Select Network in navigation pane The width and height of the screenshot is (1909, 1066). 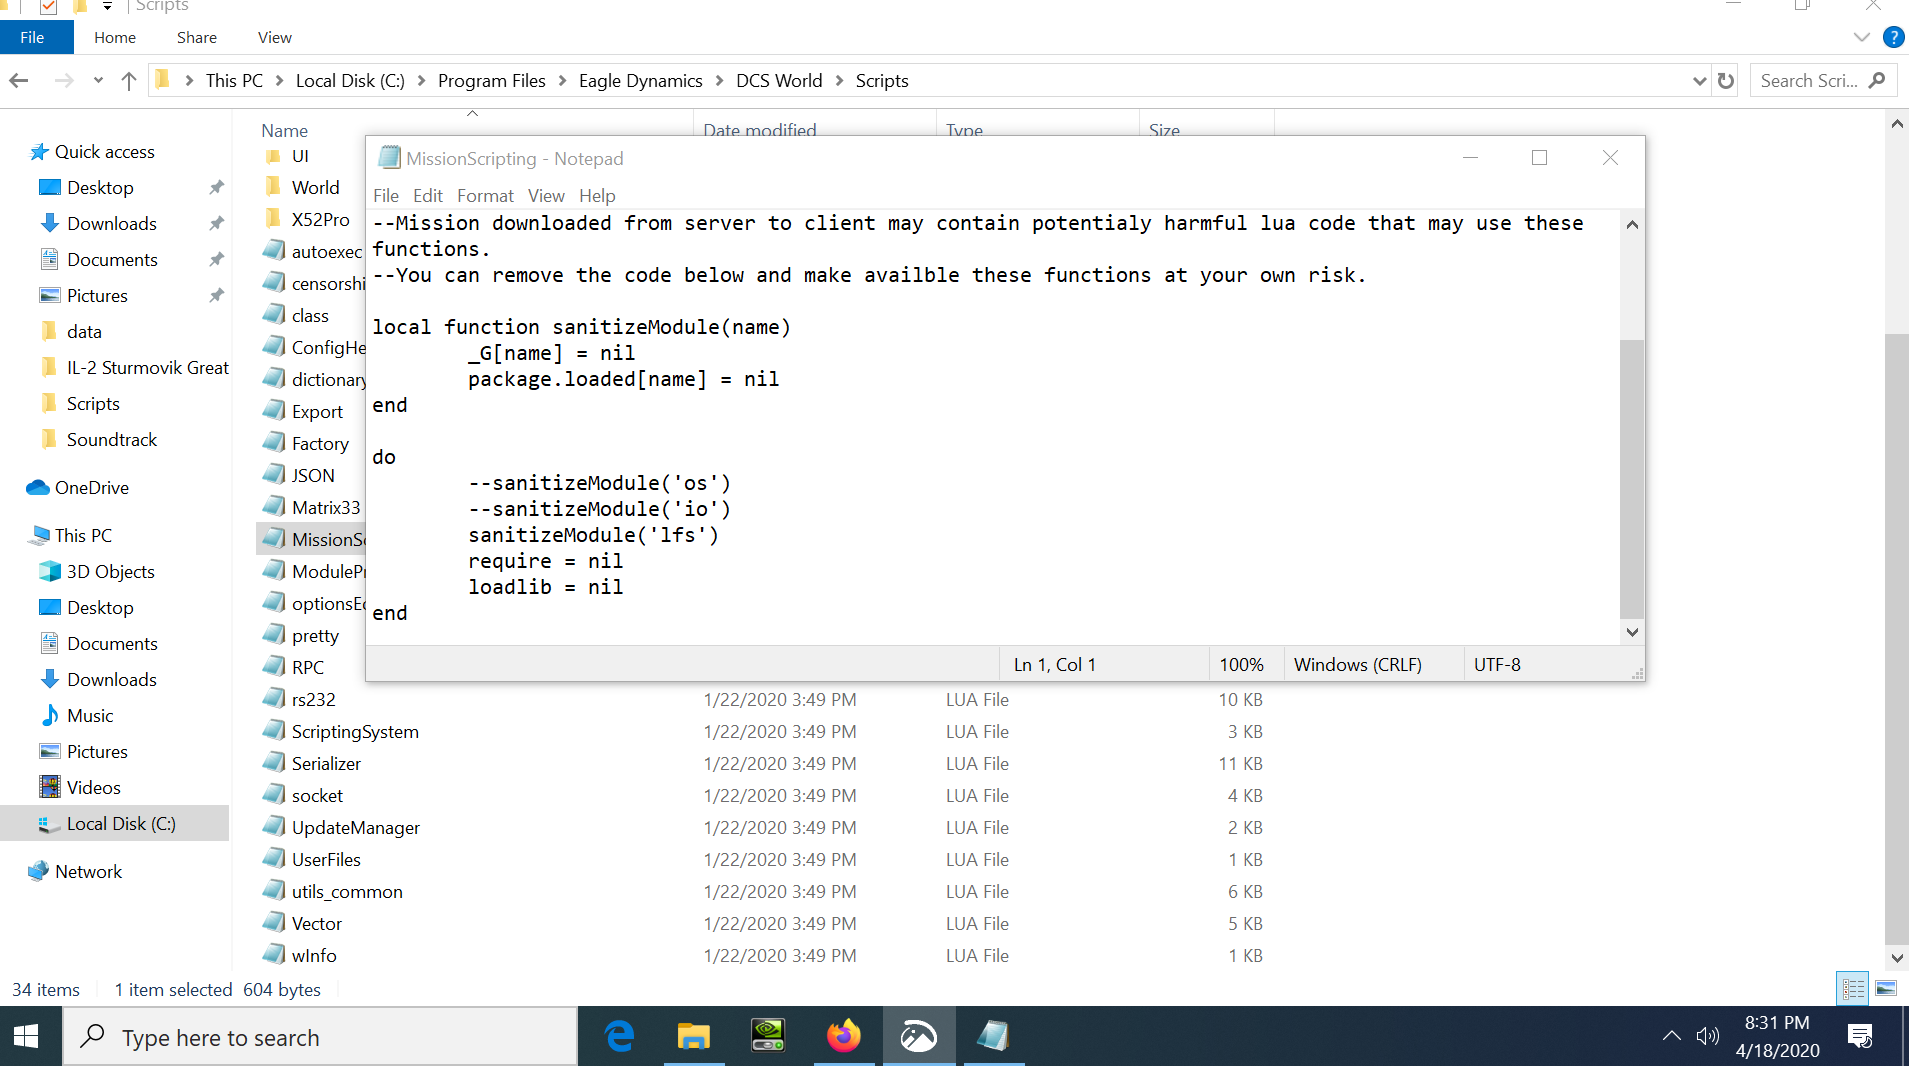[x=88, y=872]
